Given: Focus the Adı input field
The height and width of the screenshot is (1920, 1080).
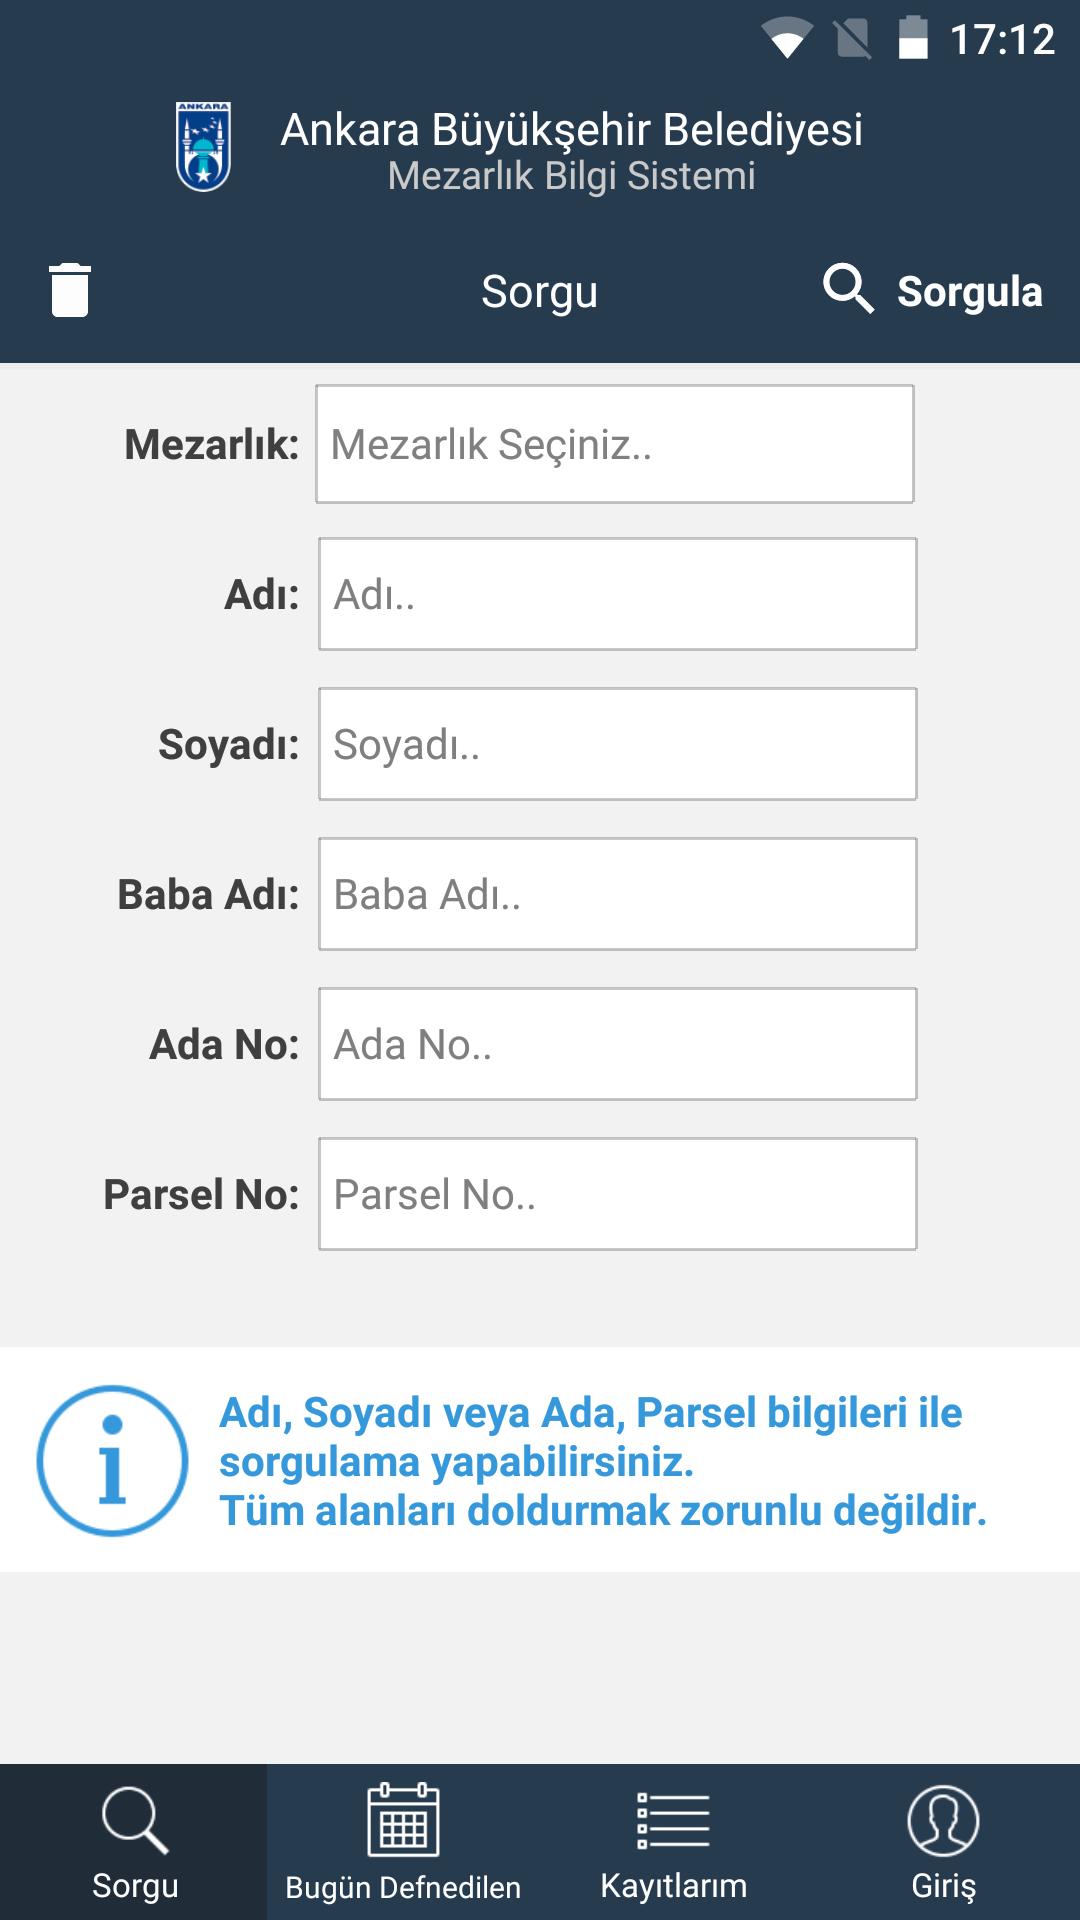Looking at the screenshot, I should click(x=618, y=594).
